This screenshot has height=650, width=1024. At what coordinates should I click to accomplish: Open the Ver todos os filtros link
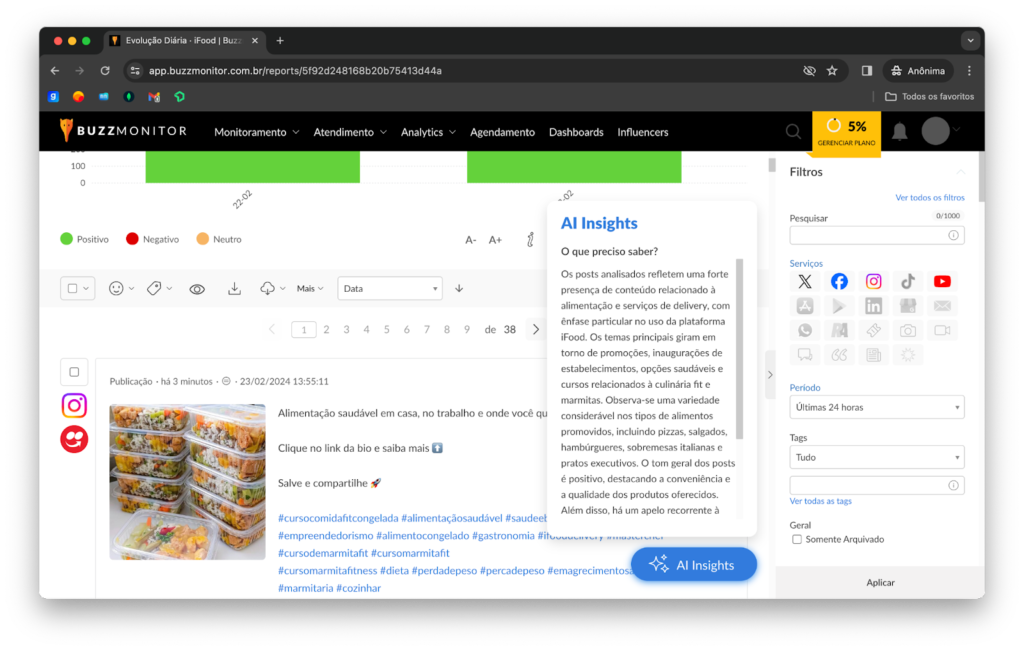click(x=929, y=198)
